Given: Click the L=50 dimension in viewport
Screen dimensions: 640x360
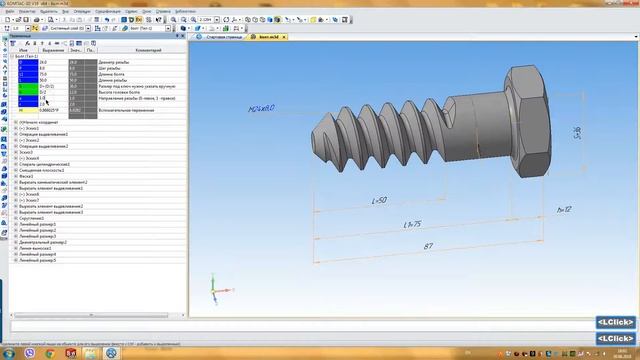Looking at the screenshot, I should pyautogui.click(x=379, y=200).
